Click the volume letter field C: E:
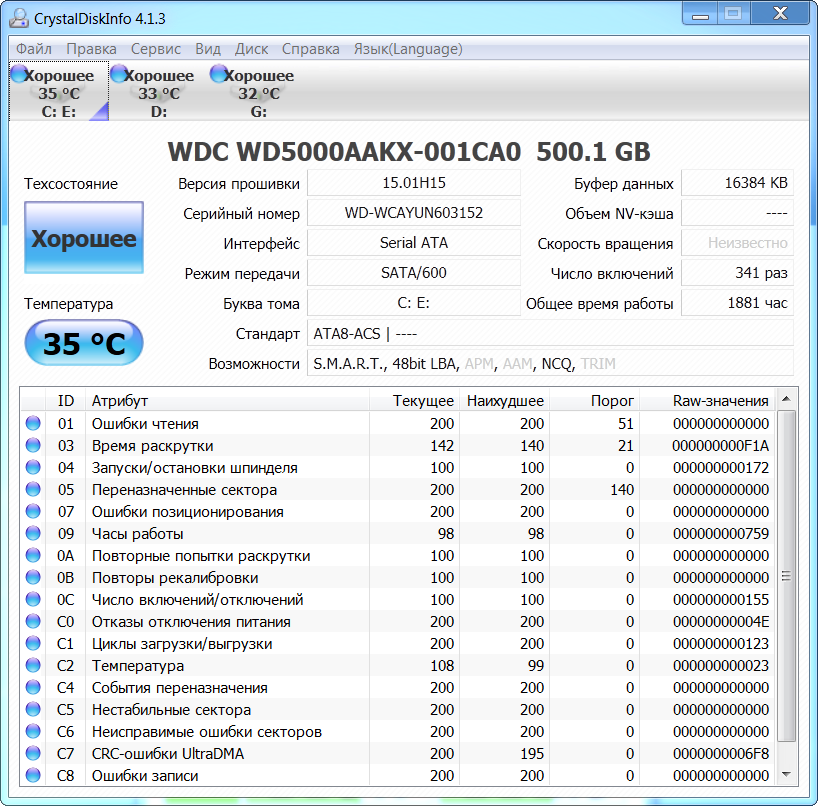The height and width of the screenshot is (806, 818). click(x=414, y=303)
